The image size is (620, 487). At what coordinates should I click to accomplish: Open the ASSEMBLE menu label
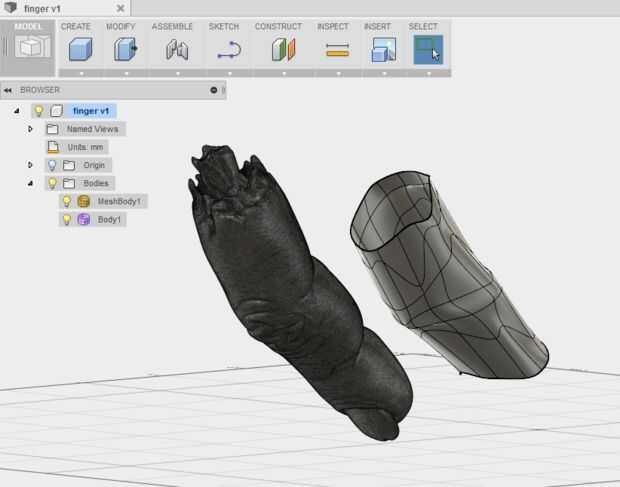tap(172, 26)
